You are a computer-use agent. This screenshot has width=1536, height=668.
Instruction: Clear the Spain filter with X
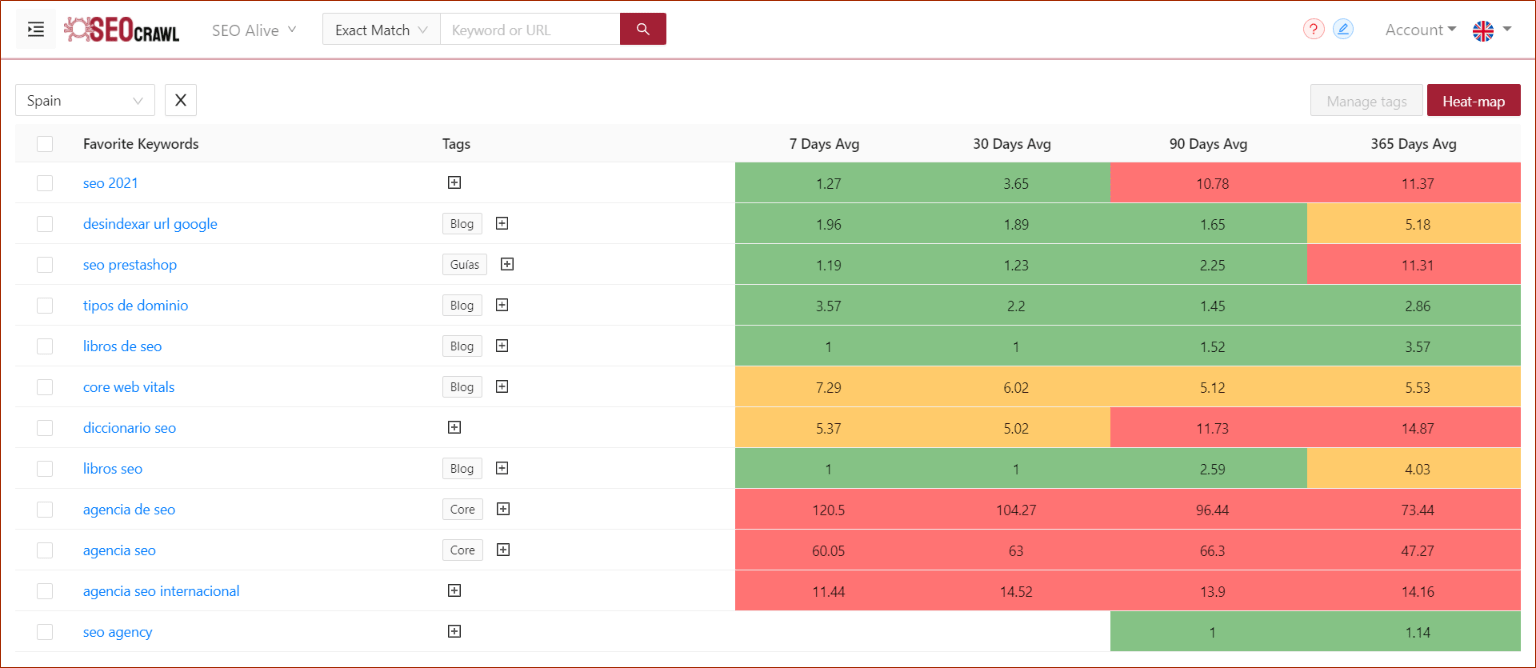click(181, 100)
